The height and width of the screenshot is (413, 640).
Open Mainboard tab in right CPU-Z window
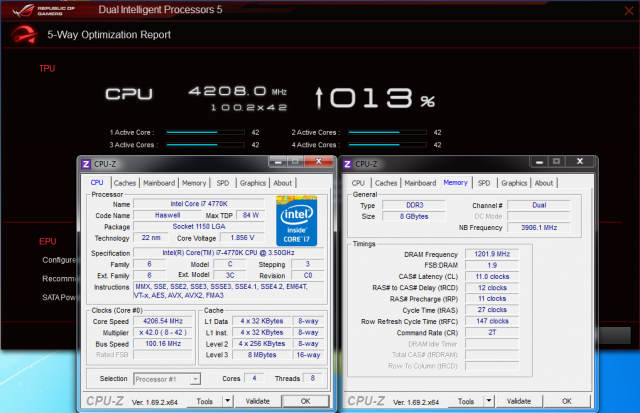pos(420,183)
